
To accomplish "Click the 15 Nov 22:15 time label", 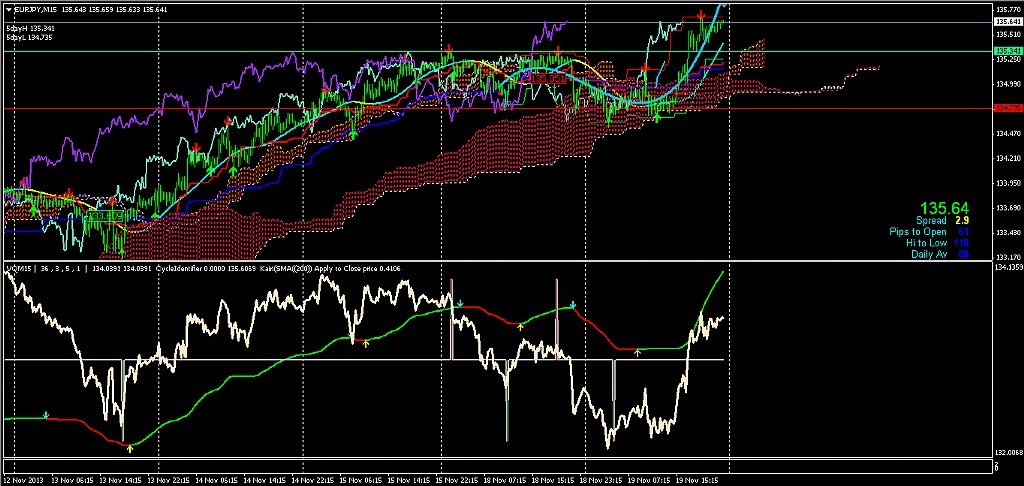I will click(456, 481).
